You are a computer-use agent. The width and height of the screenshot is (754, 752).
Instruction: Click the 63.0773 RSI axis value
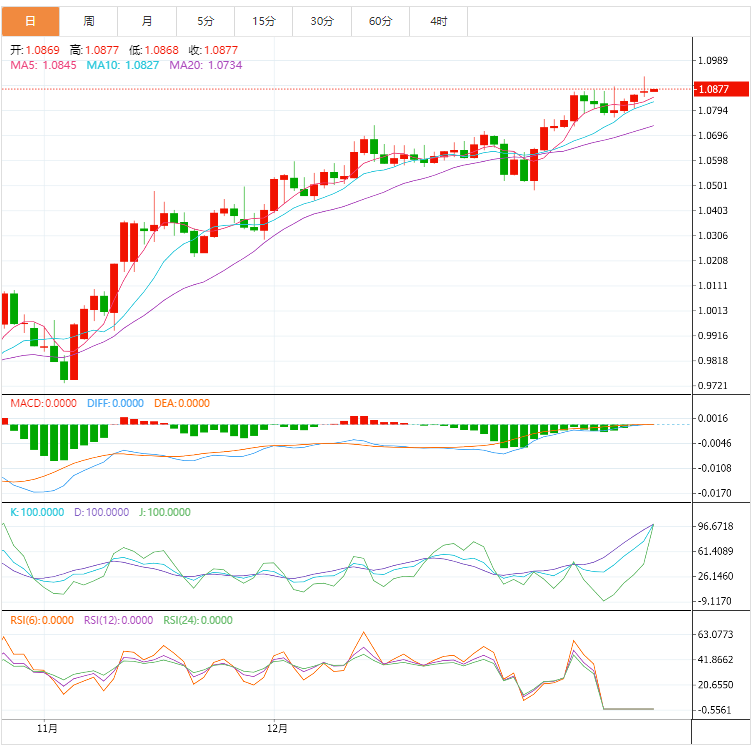(x=716, y=635)
